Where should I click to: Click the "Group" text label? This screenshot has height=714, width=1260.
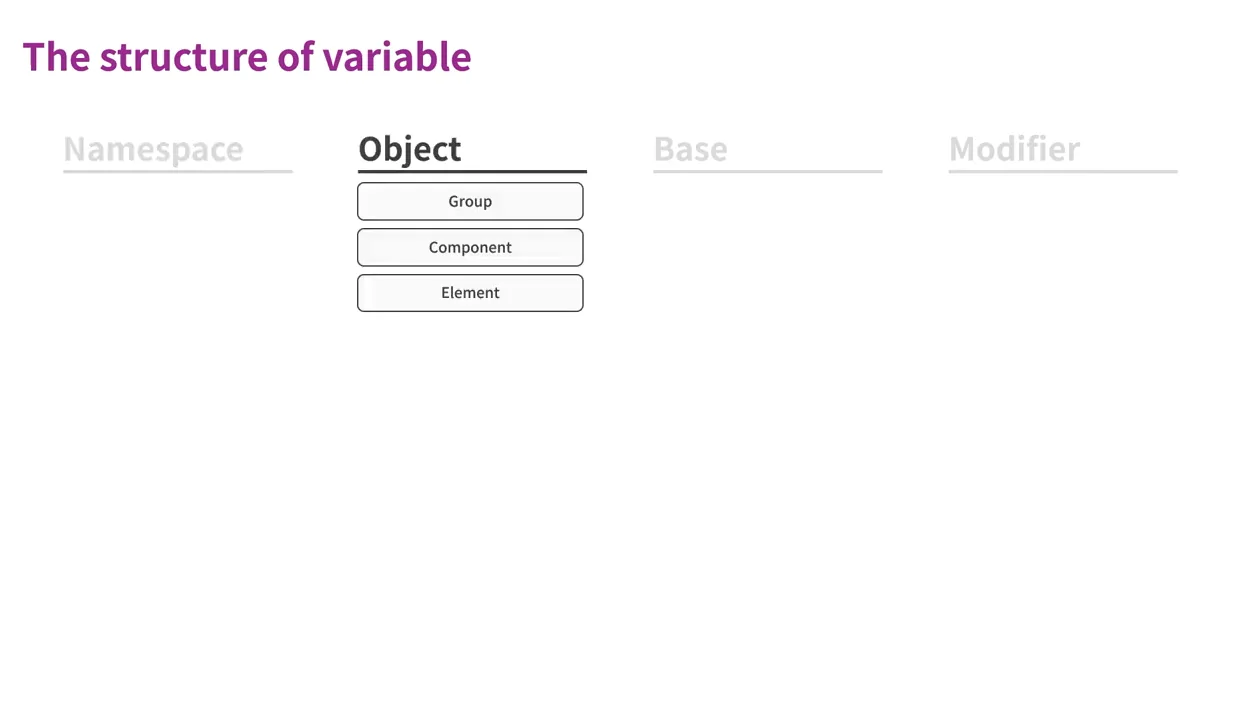470,201
